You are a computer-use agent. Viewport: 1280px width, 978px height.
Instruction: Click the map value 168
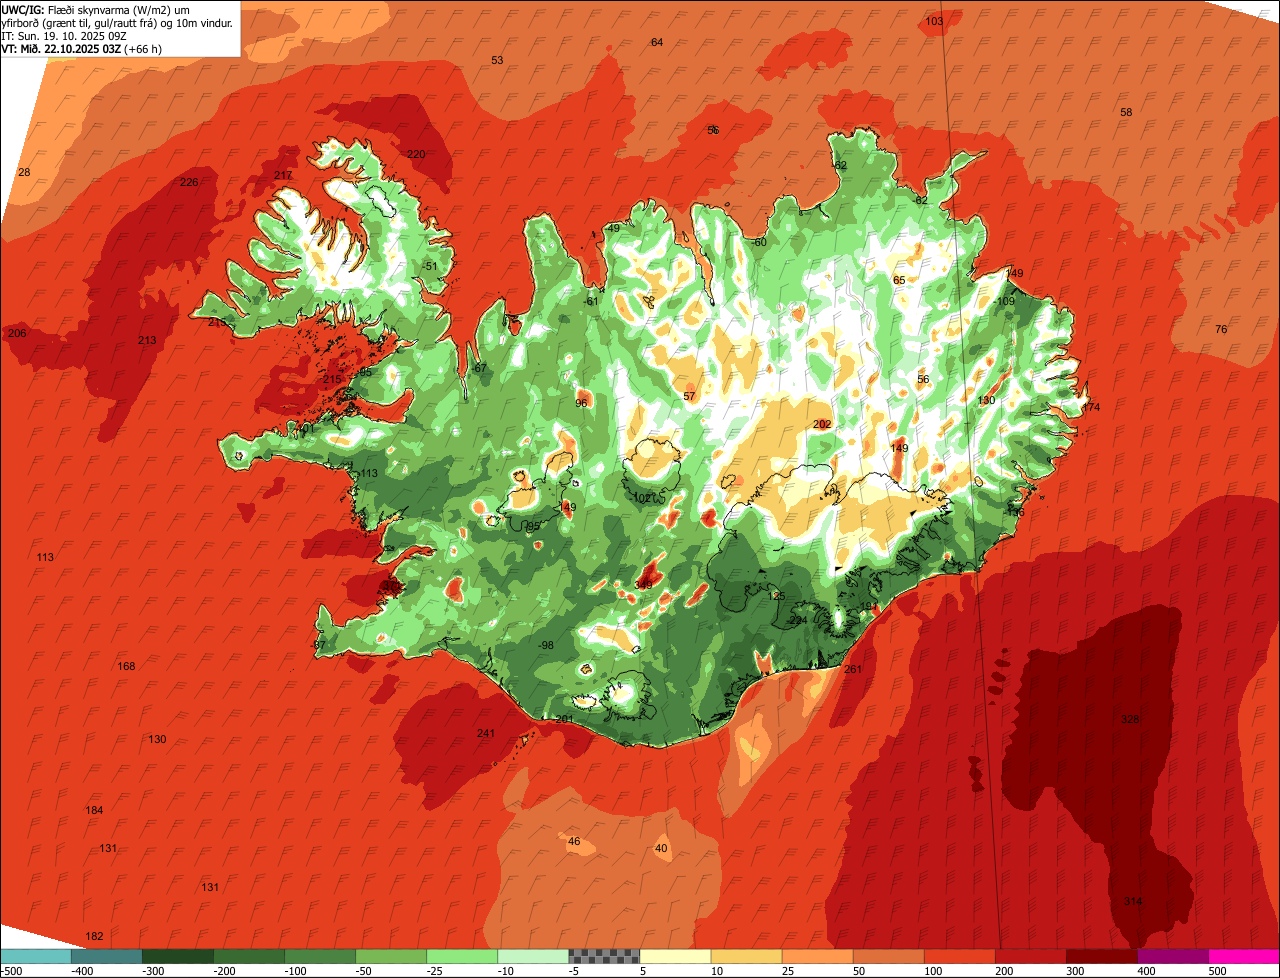[x=126, y=666]
